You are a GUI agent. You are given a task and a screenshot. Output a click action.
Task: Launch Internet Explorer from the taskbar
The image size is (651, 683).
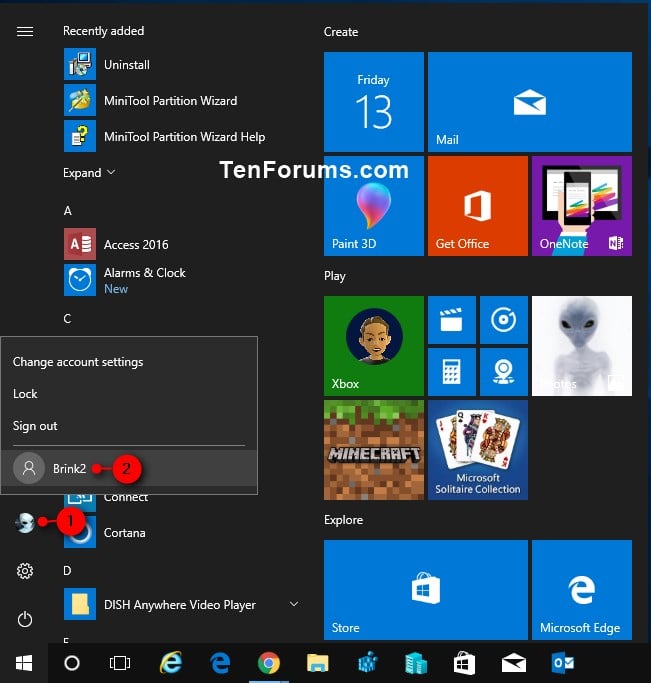(171, 663)
